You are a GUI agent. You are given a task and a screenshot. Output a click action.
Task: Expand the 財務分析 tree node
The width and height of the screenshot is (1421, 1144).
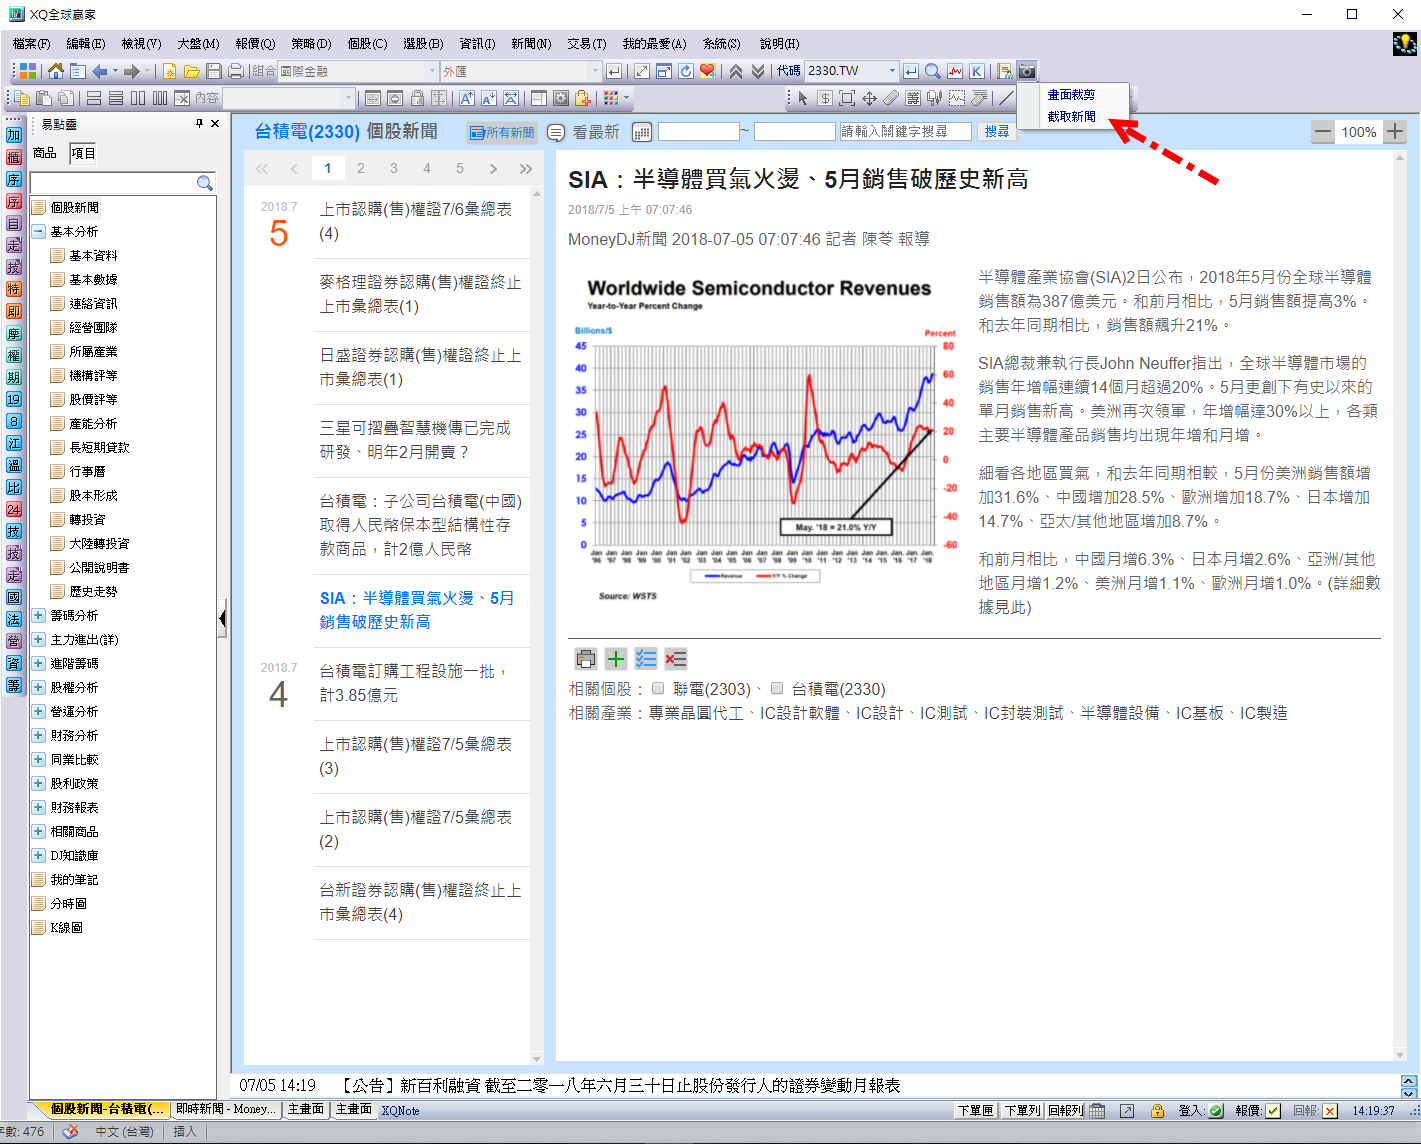39,735
